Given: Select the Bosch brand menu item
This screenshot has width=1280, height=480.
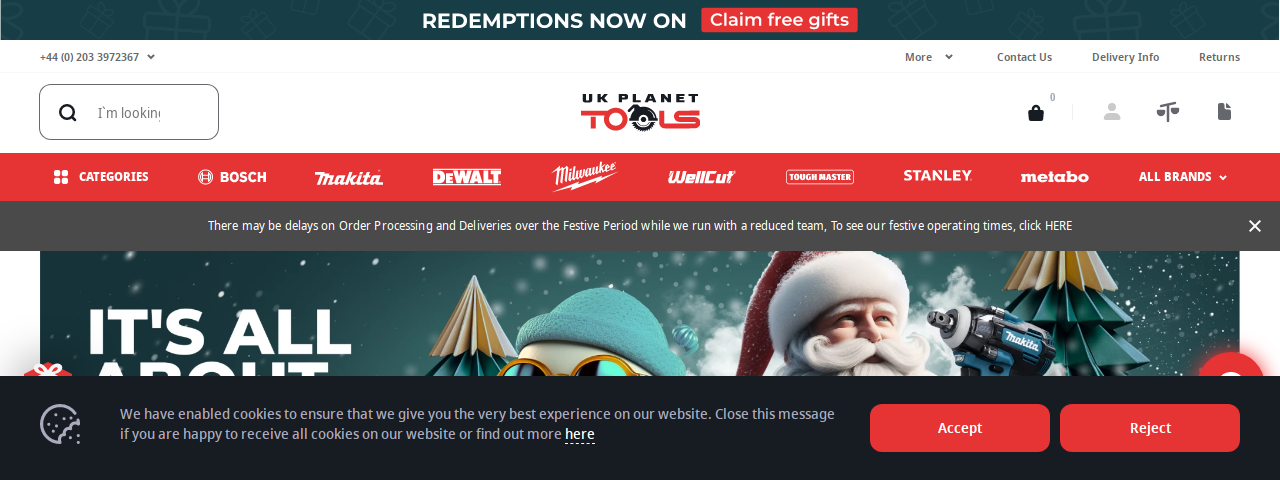Looking at the screenshot, I should click(x=232, y=177).
